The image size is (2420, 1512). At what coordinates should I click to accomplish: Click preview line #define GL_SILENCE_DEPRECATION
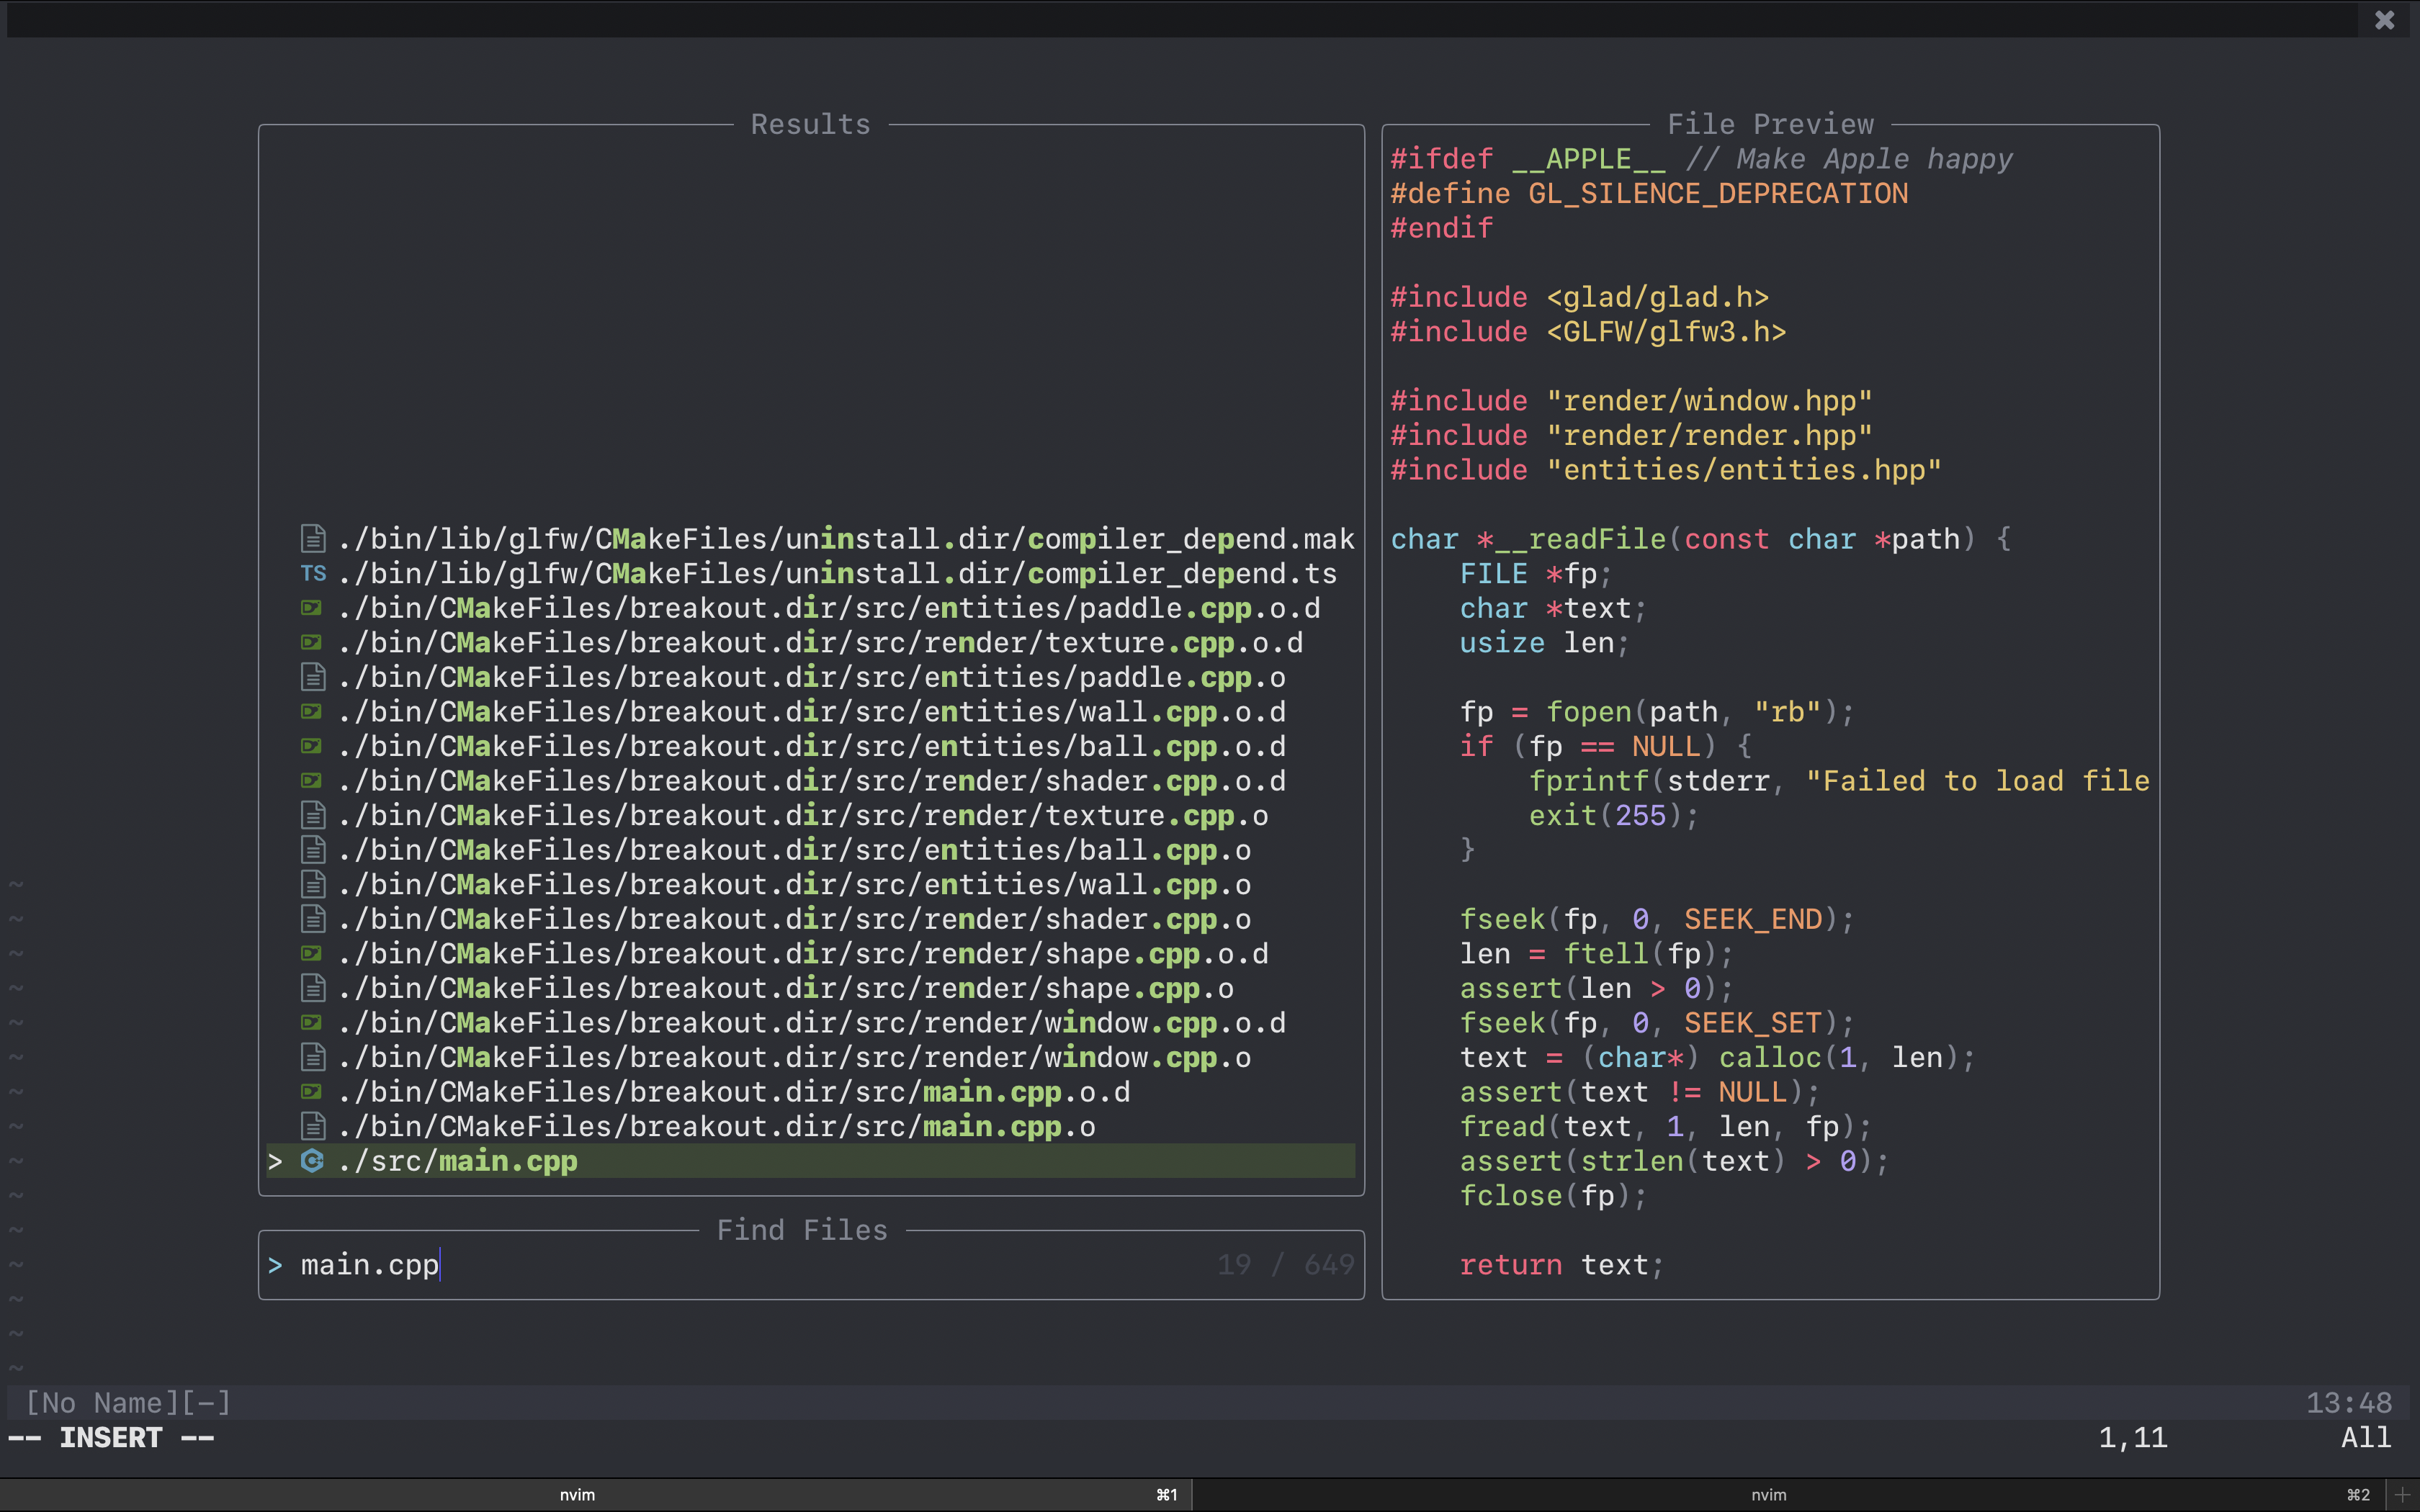pyautogui.click(x=1650, y=194)
